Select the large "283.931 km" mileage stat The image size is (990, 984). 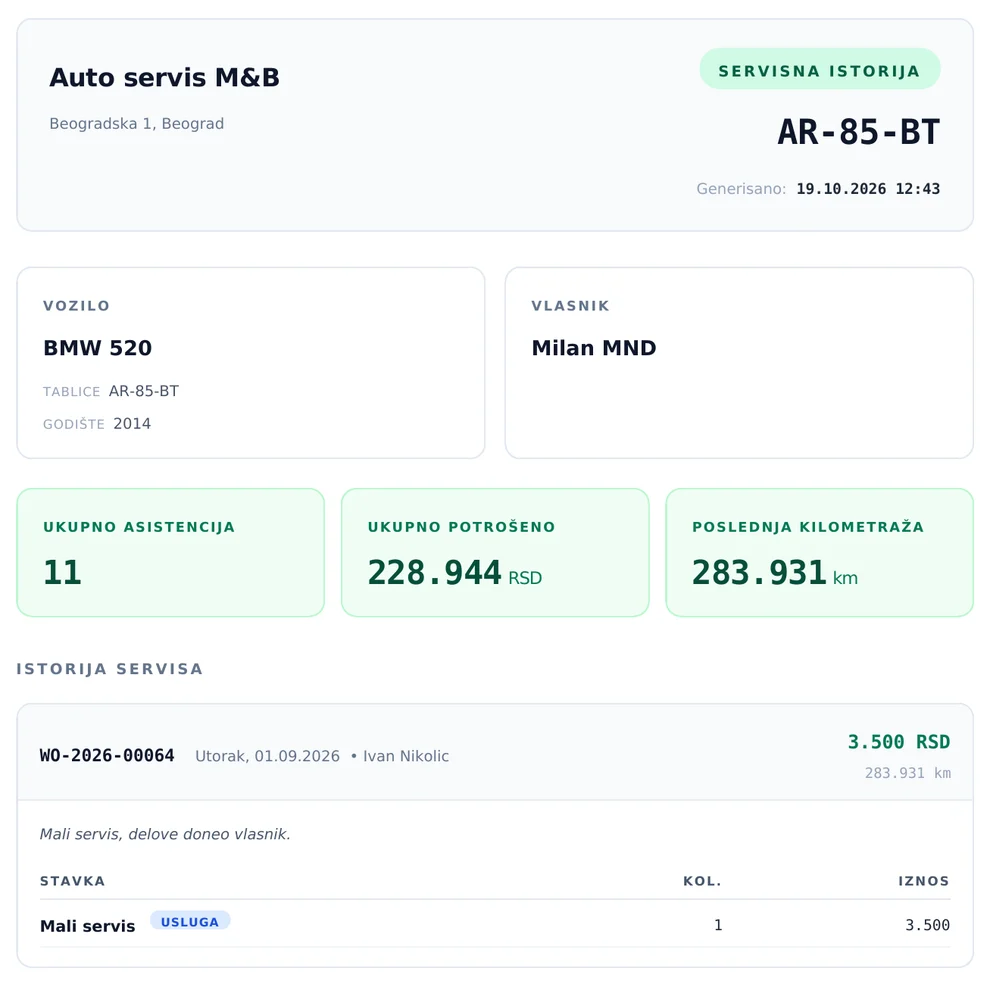point(775,573)
